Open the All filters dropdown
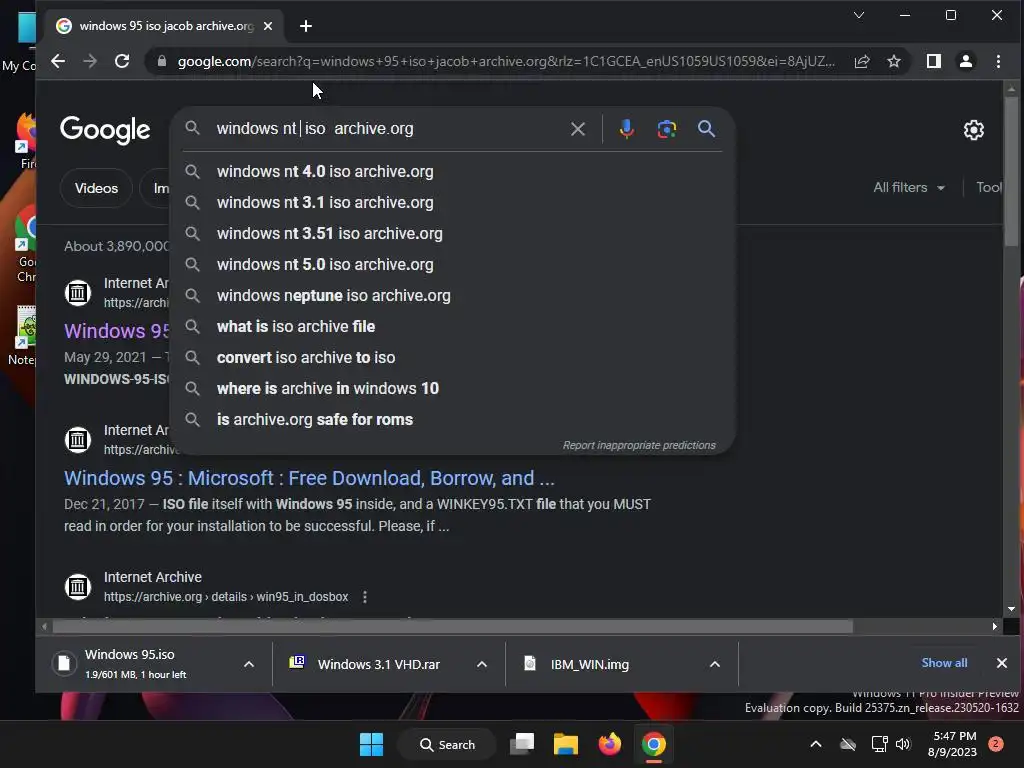This screenshot has width=1024, height=768. click(909, 187)
